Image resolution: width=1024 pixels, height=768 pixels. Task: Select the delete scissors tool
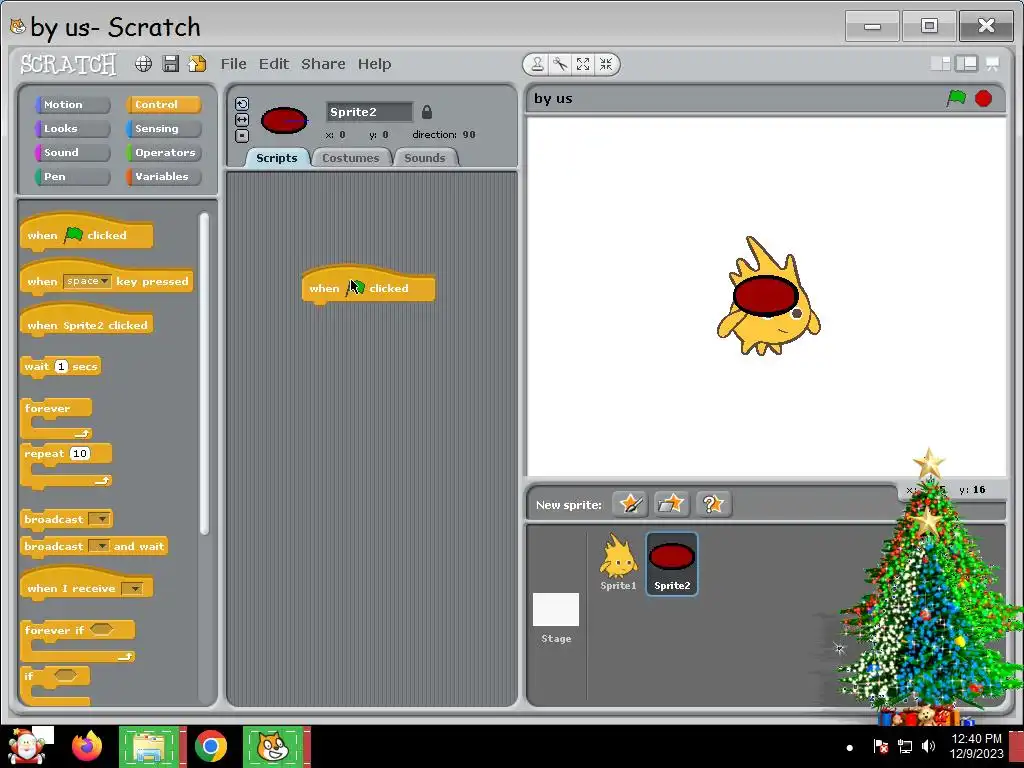click(x=560, y=64)
